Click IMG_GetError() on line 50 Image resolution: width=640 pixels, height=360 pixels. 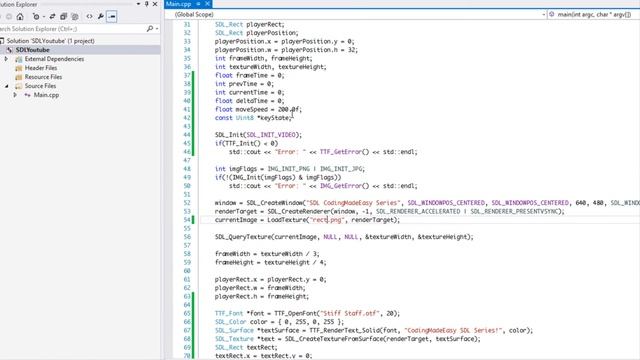click(x=344, y=186)
